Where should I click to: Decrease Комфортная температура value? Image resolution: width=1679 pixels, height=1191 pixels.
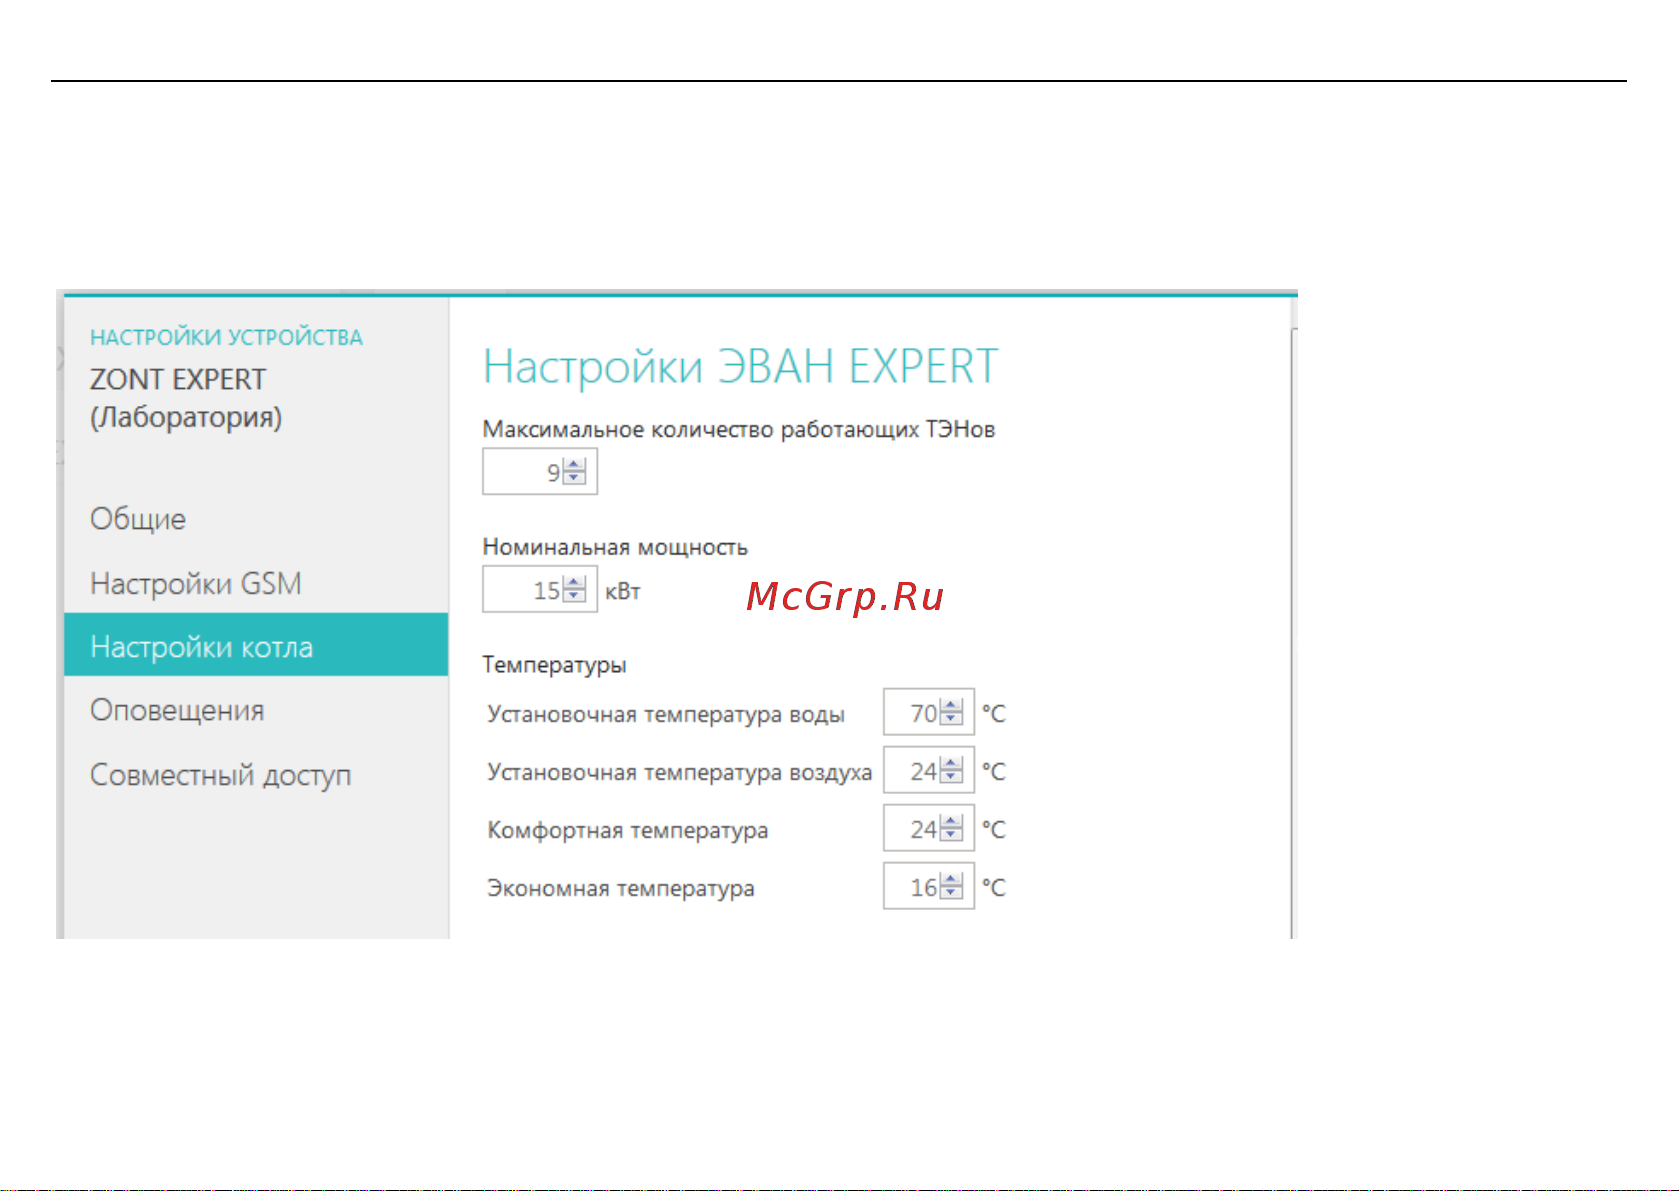tap(951, 835)
